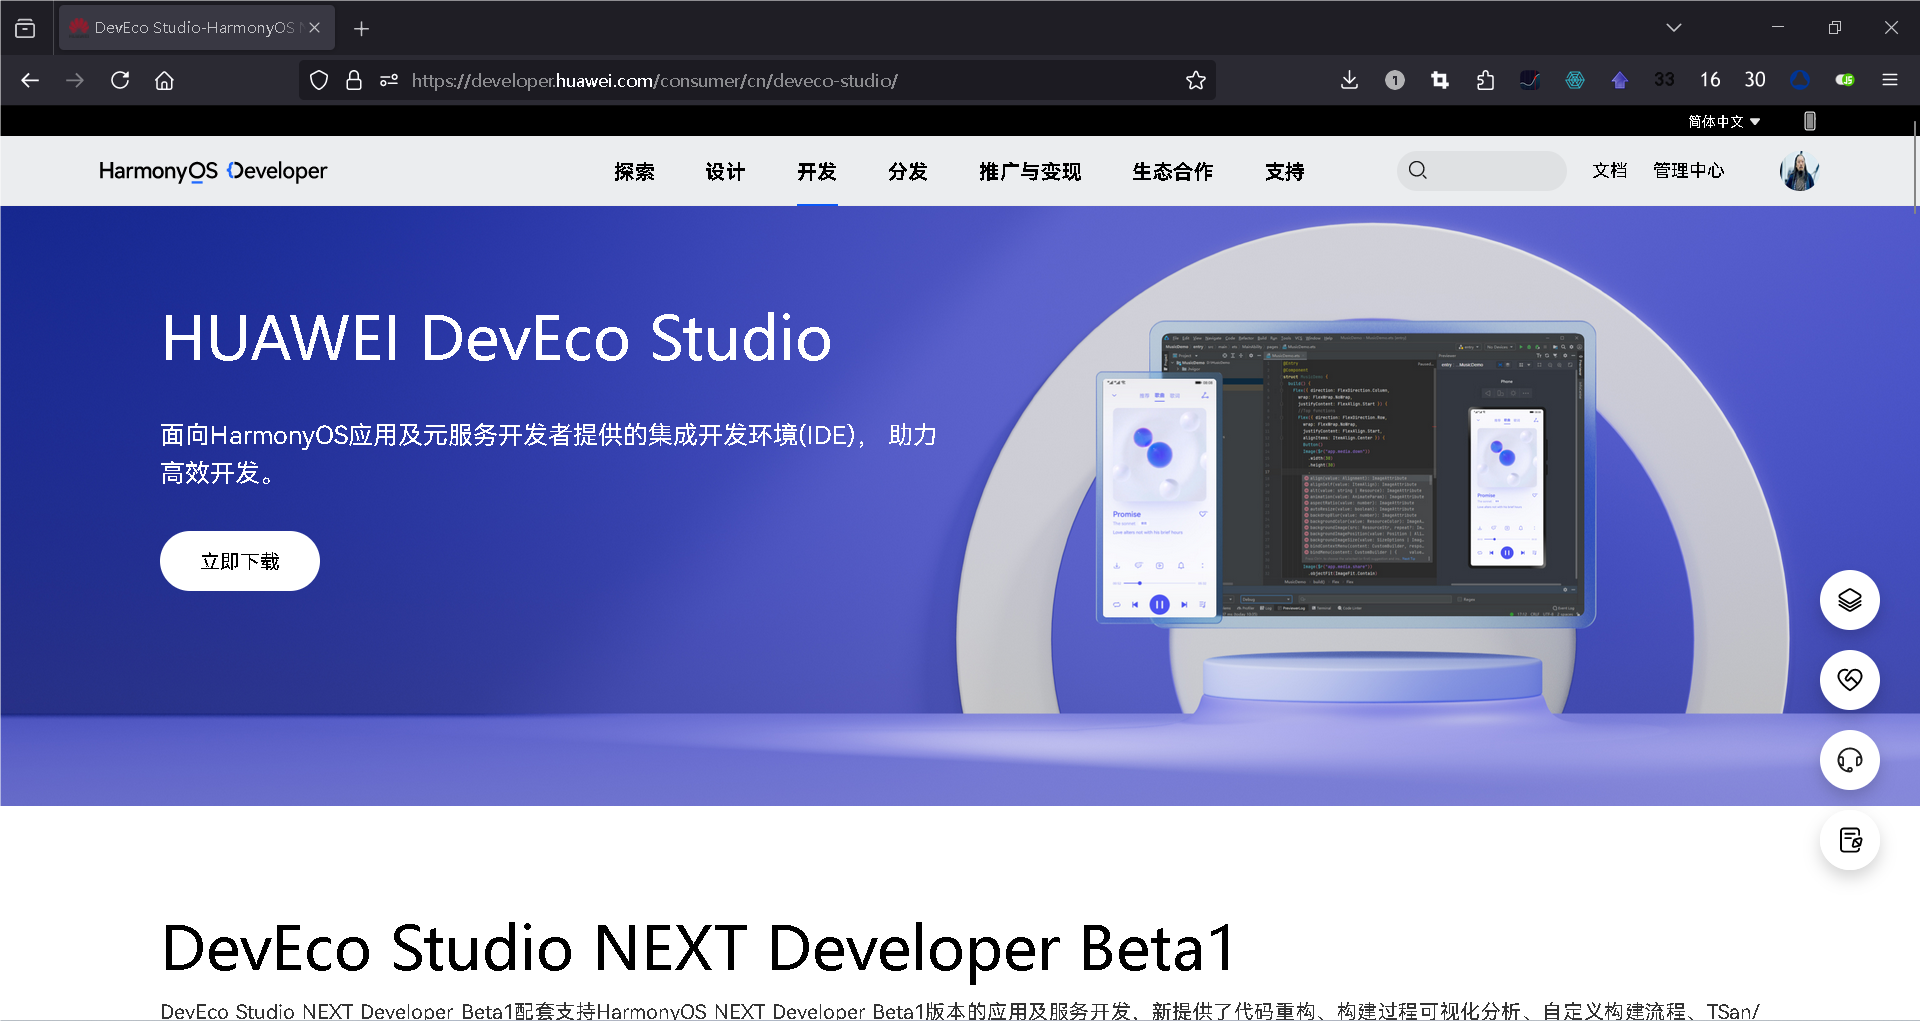This screenshot has width=1920, height=1021.
Task: Open the list-all-tabs chevron dropdown
Action: (1674, 27)
